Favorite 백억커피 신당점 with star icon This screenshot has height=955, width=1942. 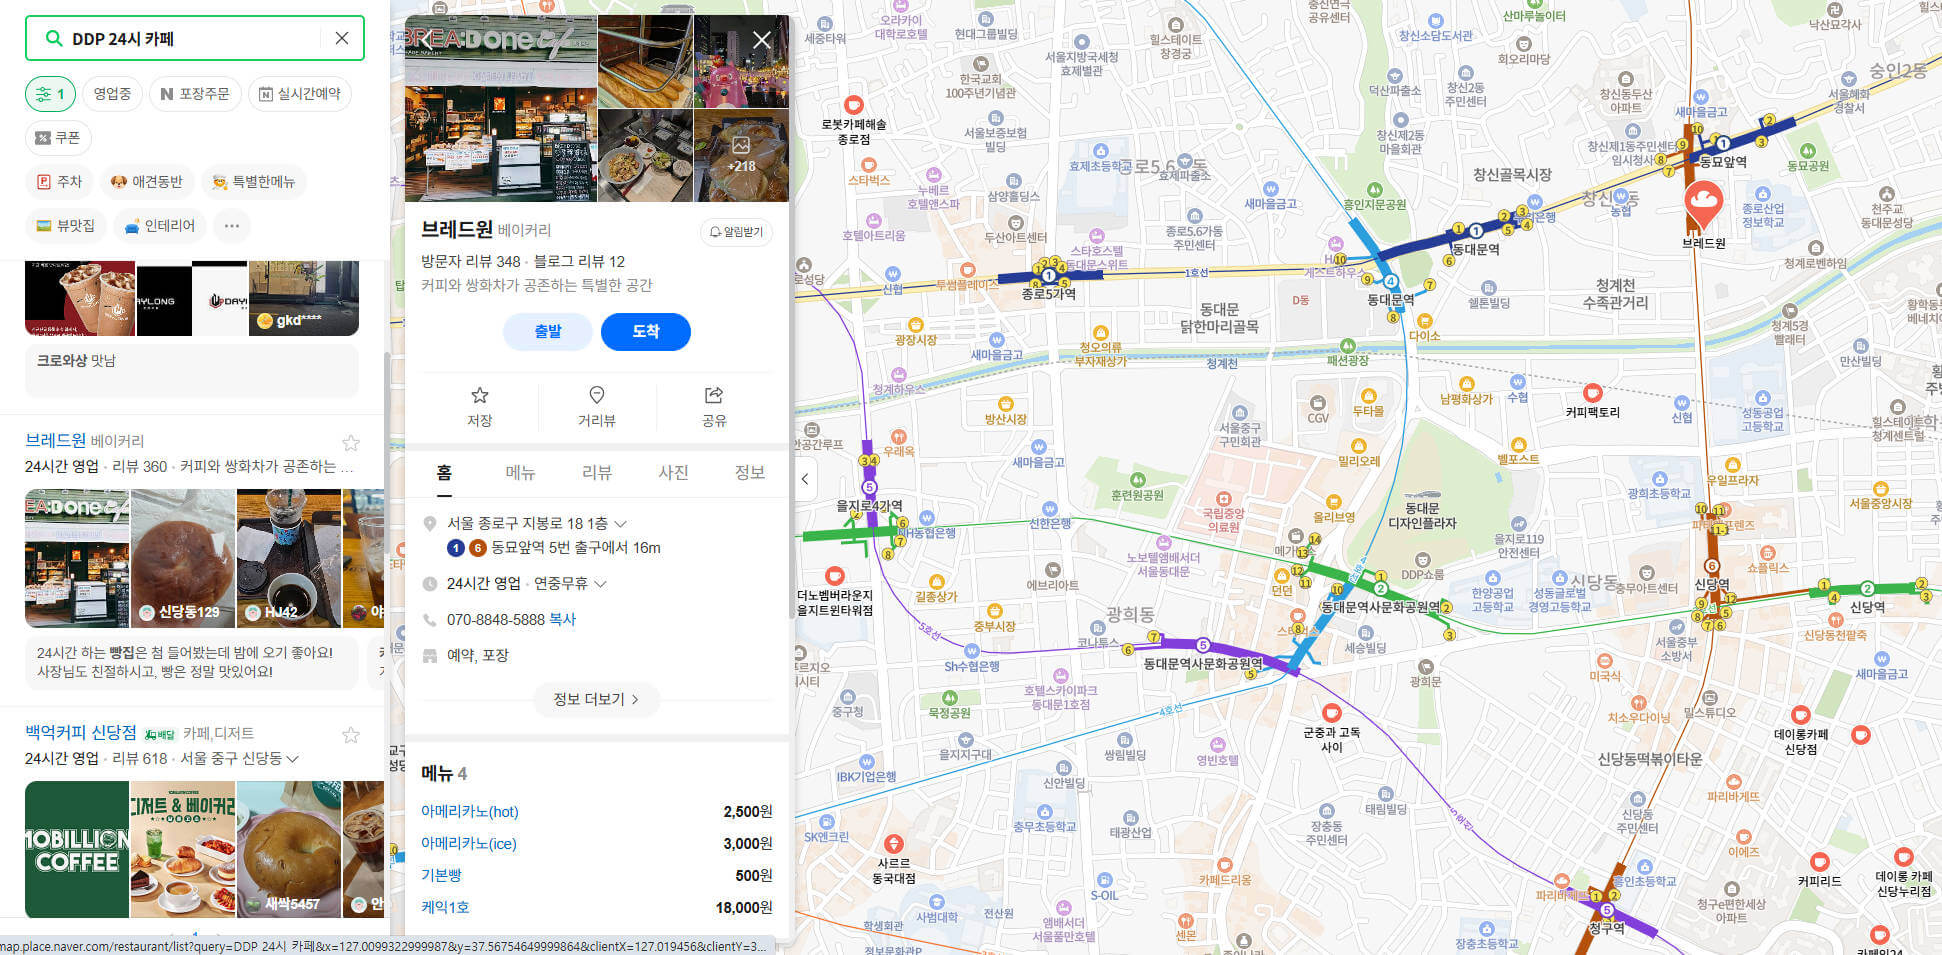351,735
